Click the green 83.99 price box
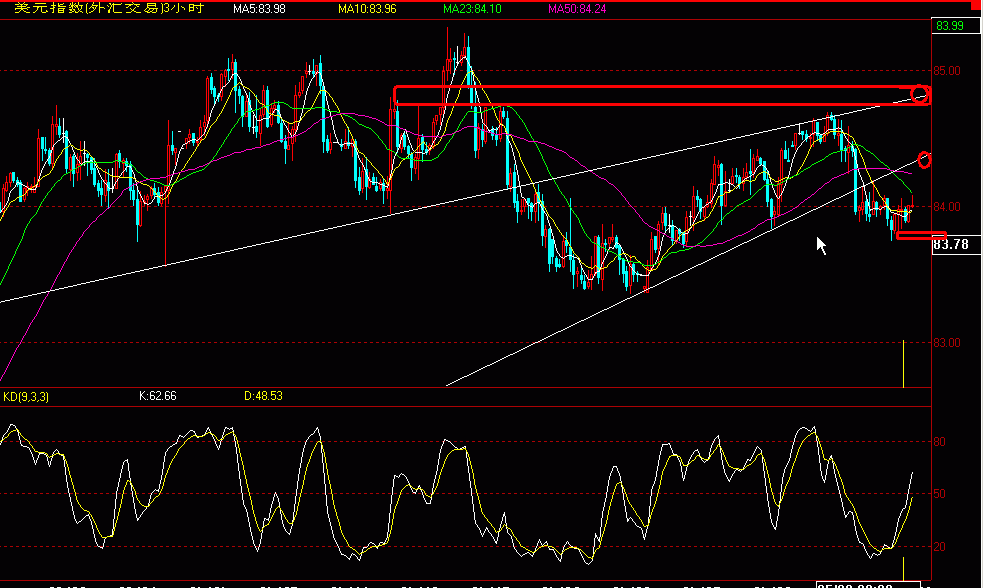 955,26
